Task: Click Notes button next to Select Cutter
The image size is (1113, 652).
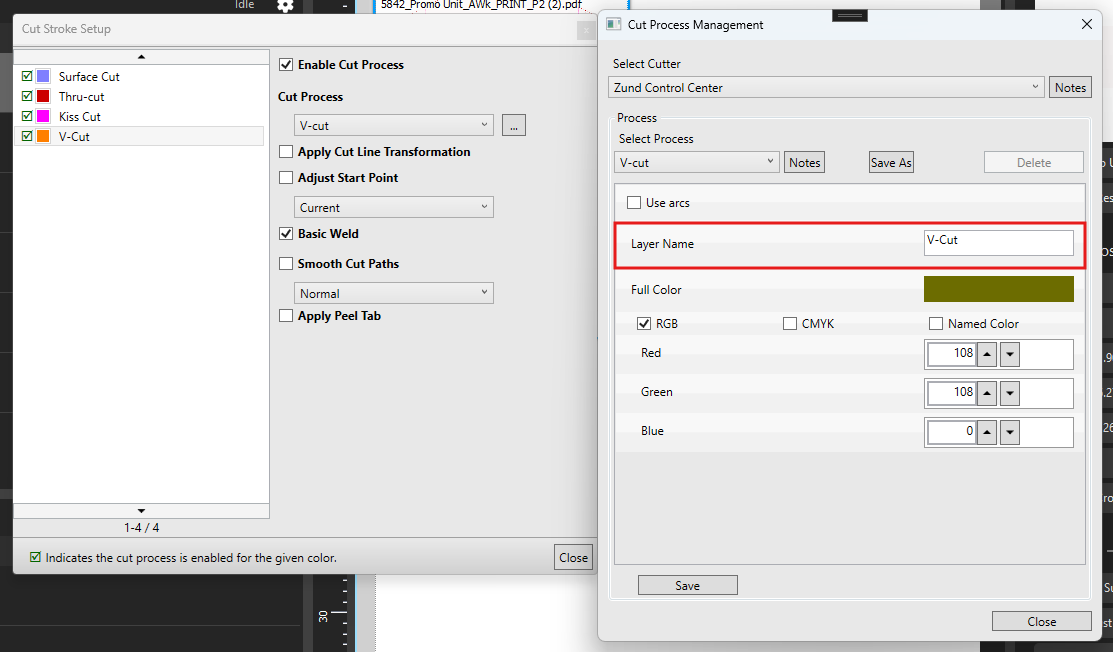Action: pyautogui.click(x=1070, y=87)
